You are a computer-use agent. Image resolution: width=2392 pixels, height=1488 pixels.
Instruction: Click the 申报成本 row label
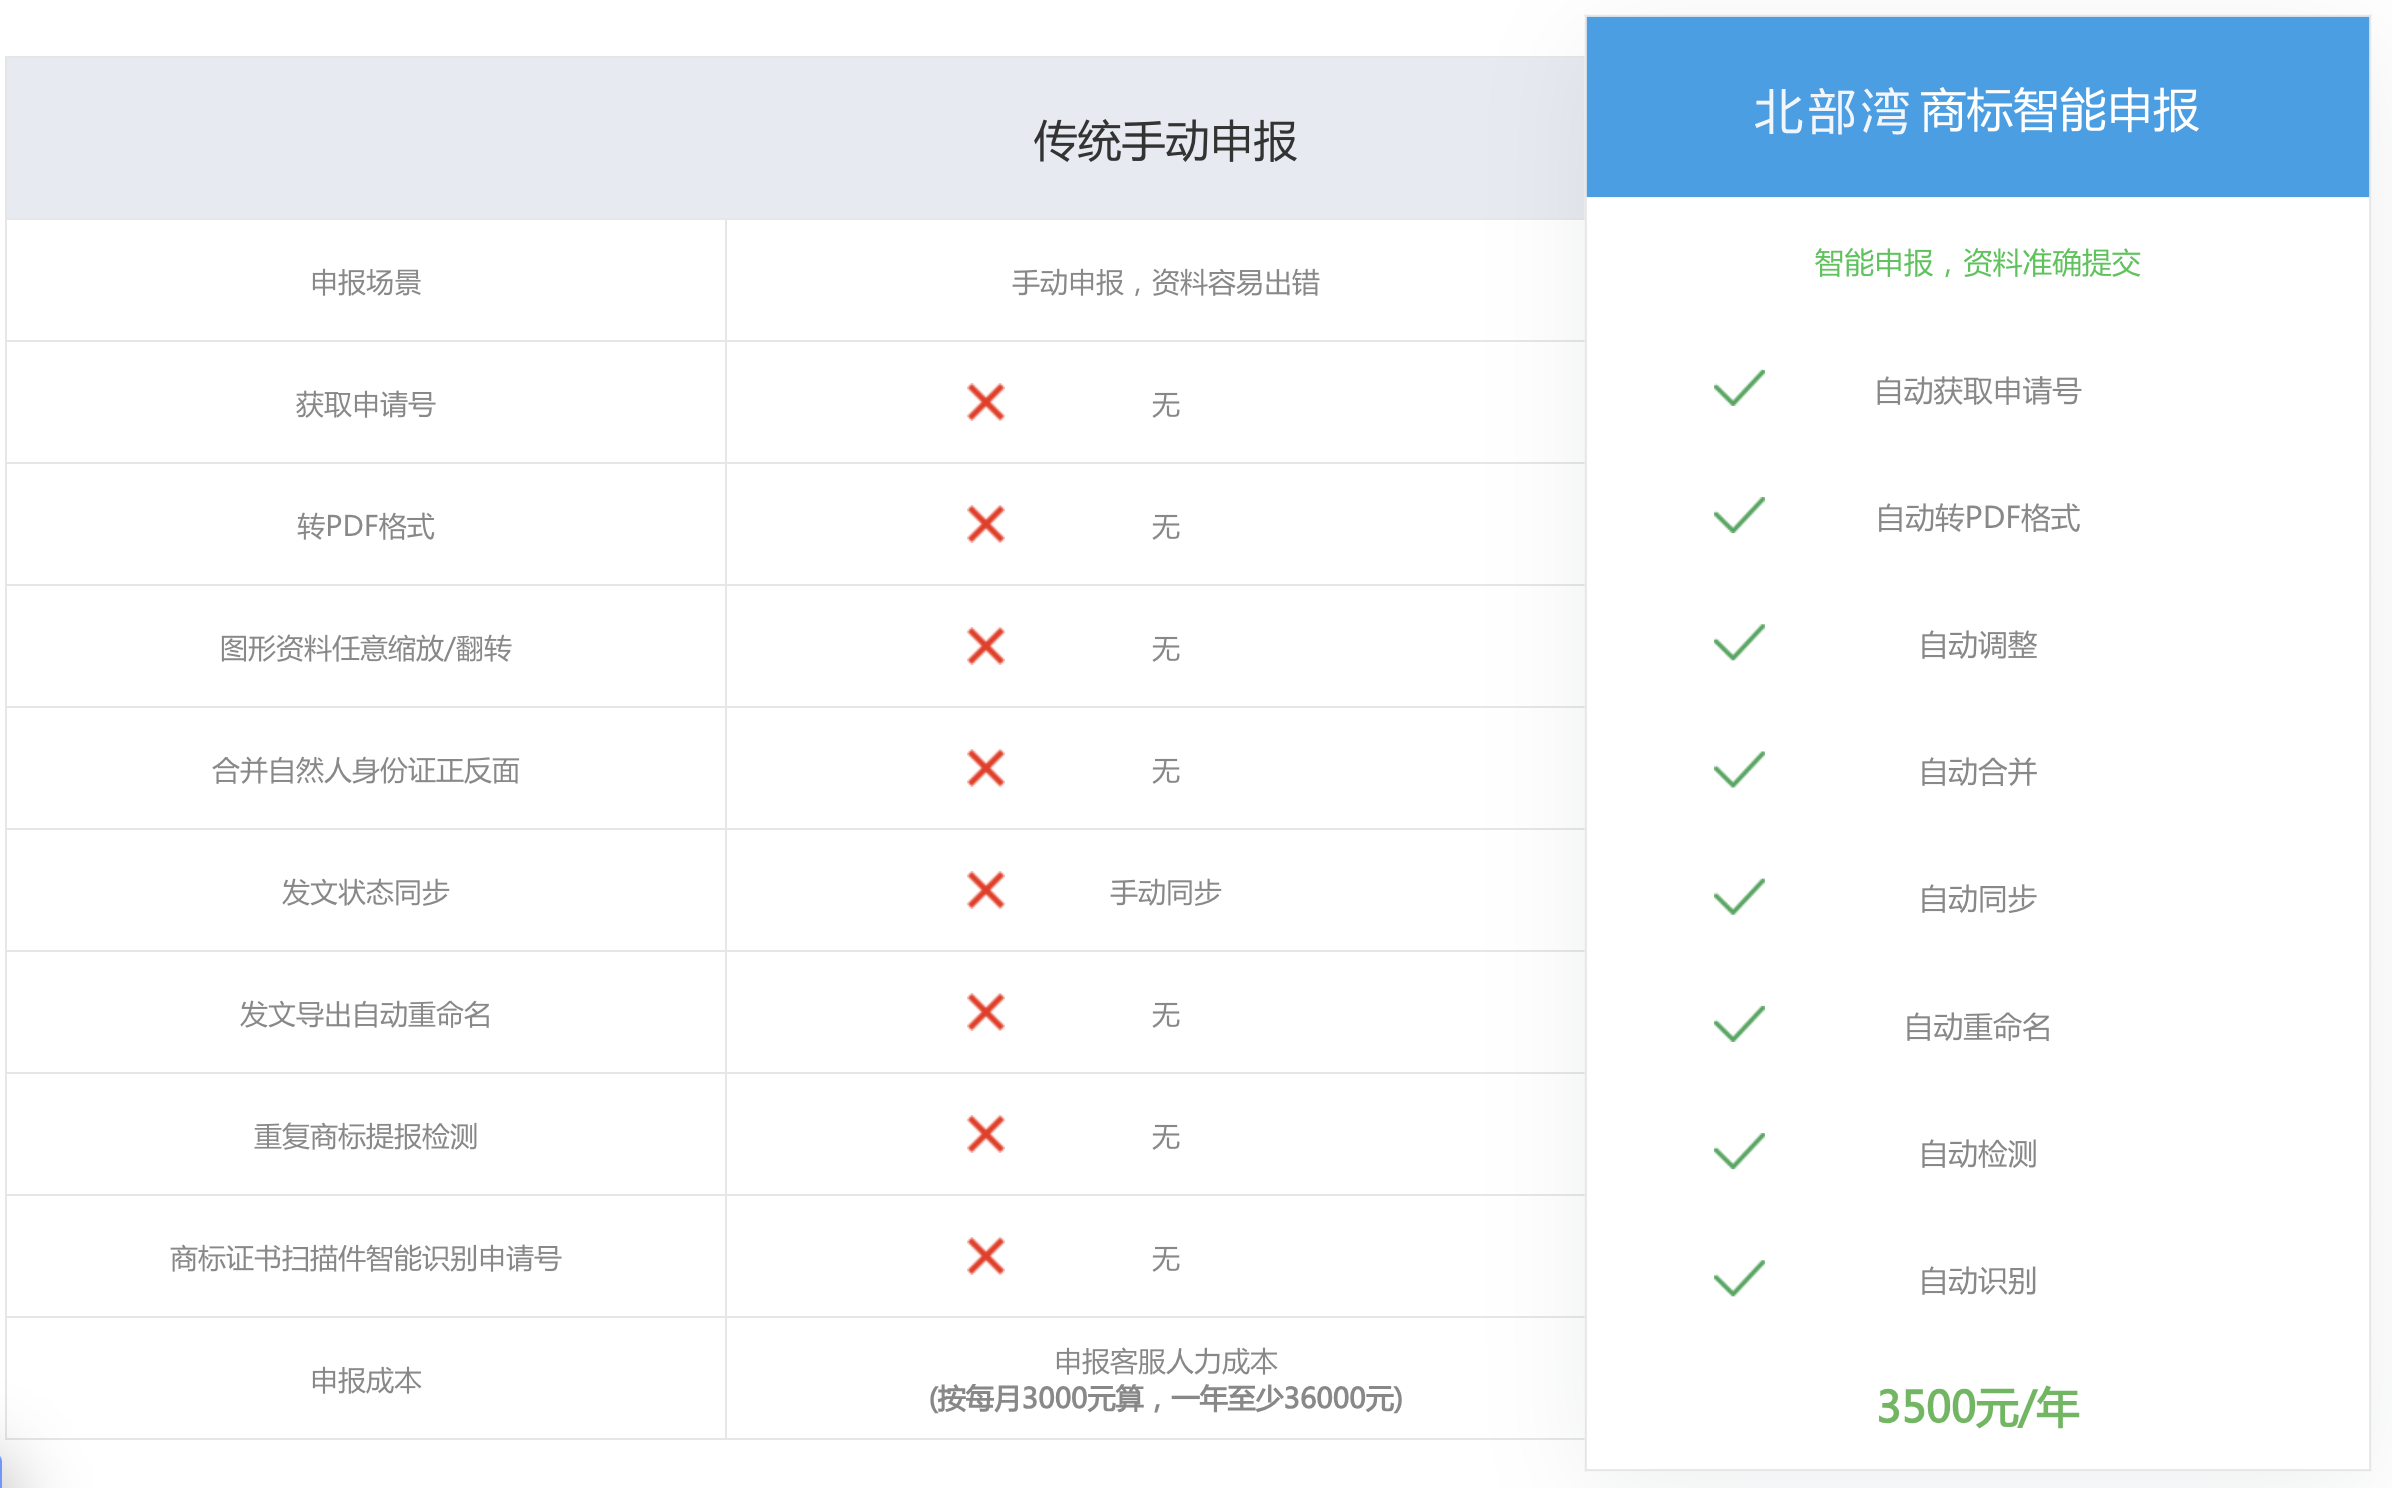[x=366, y=1381]
